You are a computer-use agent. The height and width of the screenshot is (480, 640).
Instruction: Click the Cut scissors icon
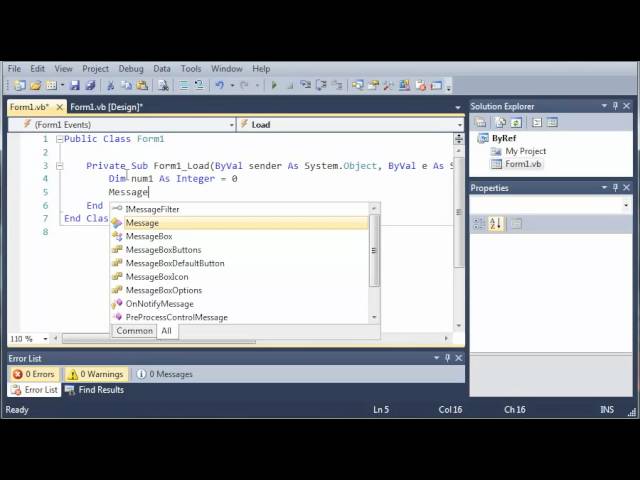point(110,85)
